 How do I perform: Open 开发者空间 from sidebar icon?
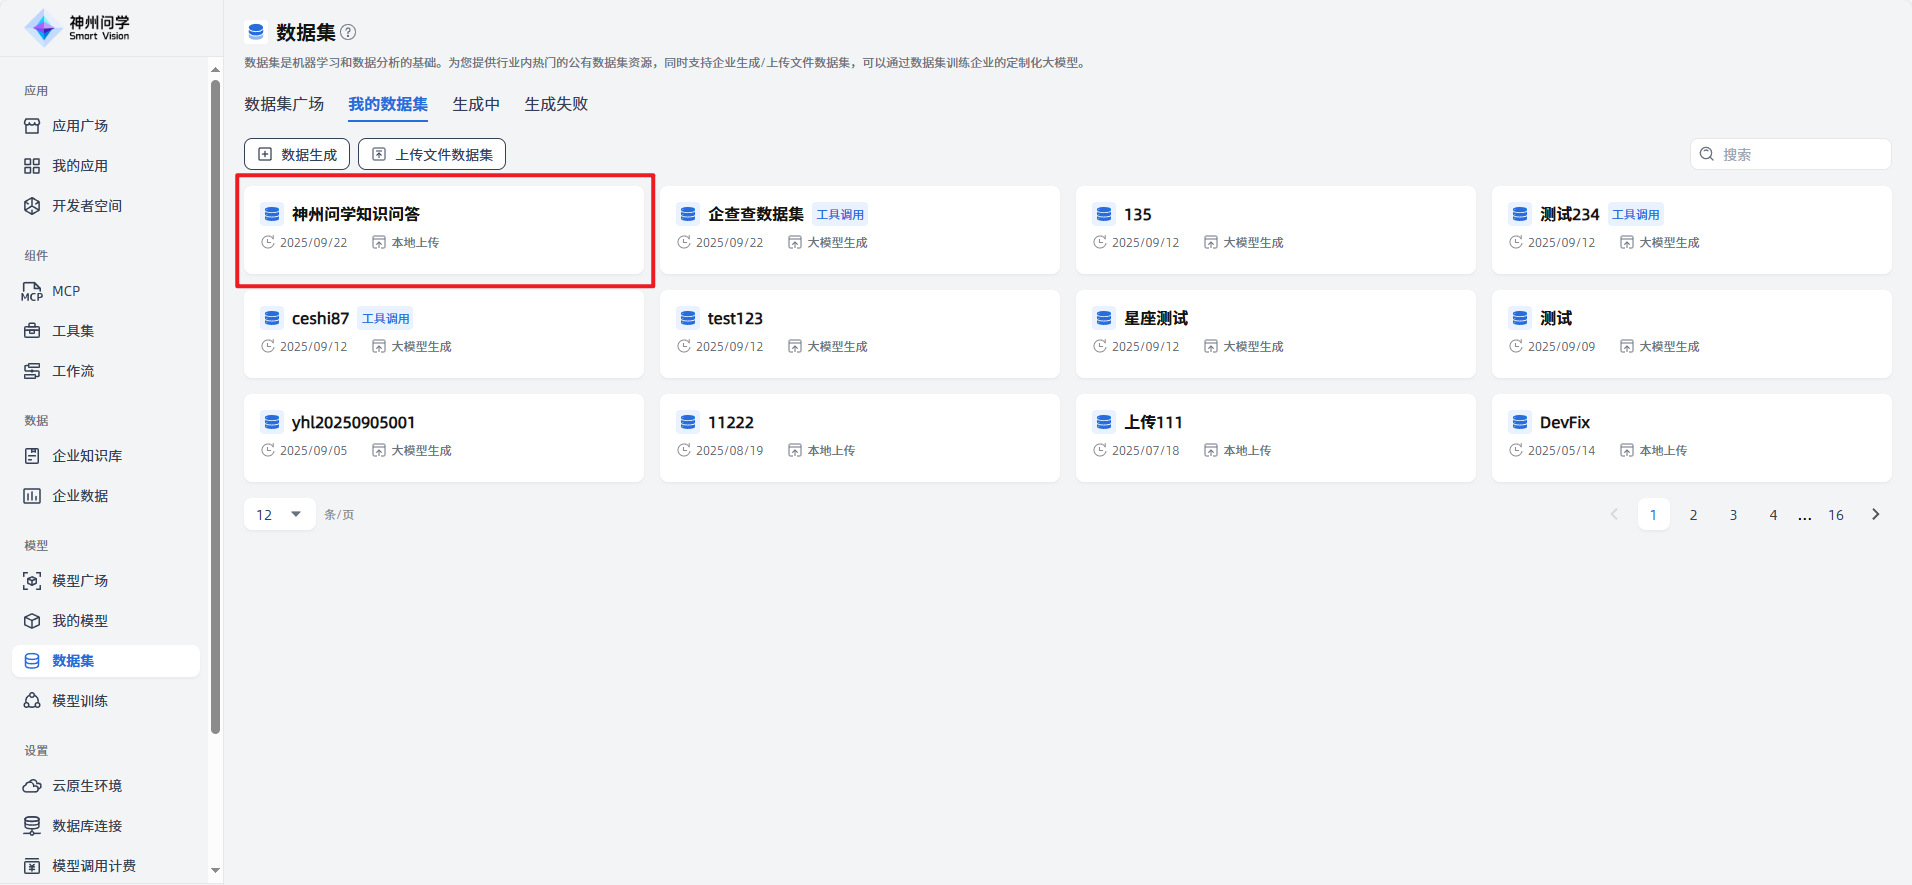pyautogui.click(x=32, y=206)
